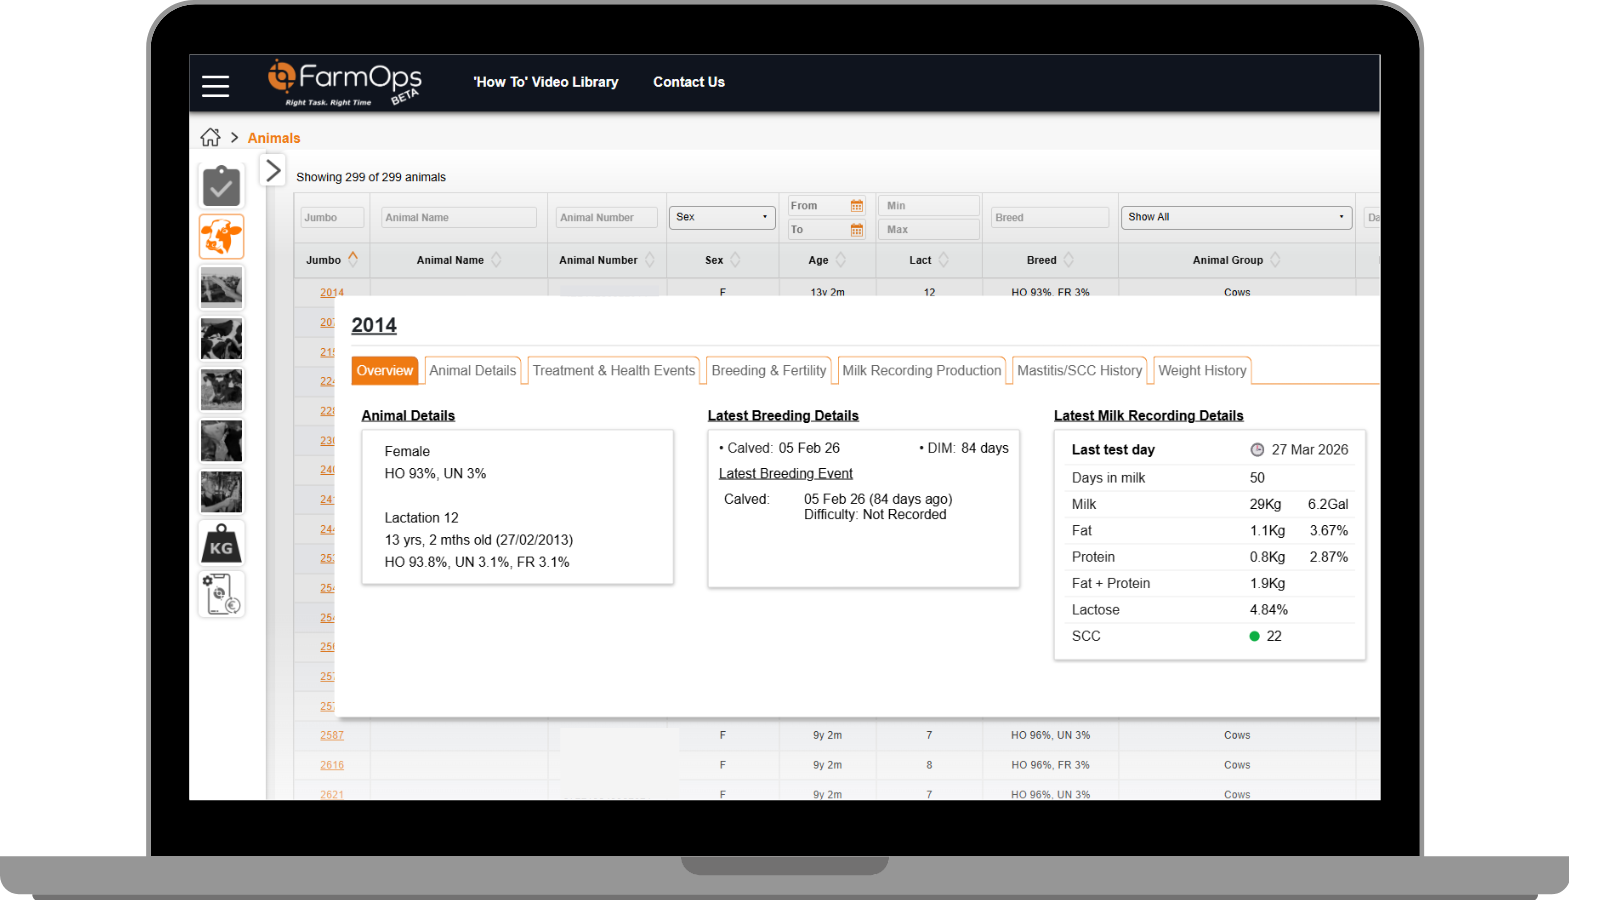Screen dimensions: 1600x900
Task: Open the Weight History tab
Action: tap(1202, 370)
